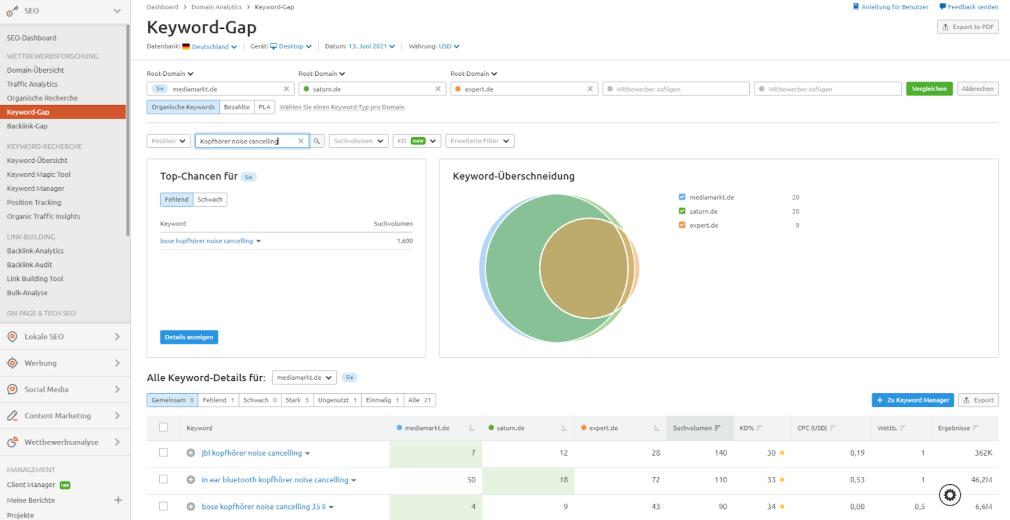The width and height of the screenshot is (1010, 520).
Task: Clear the expert.de domain entry
Action: (x=589, y=89)
